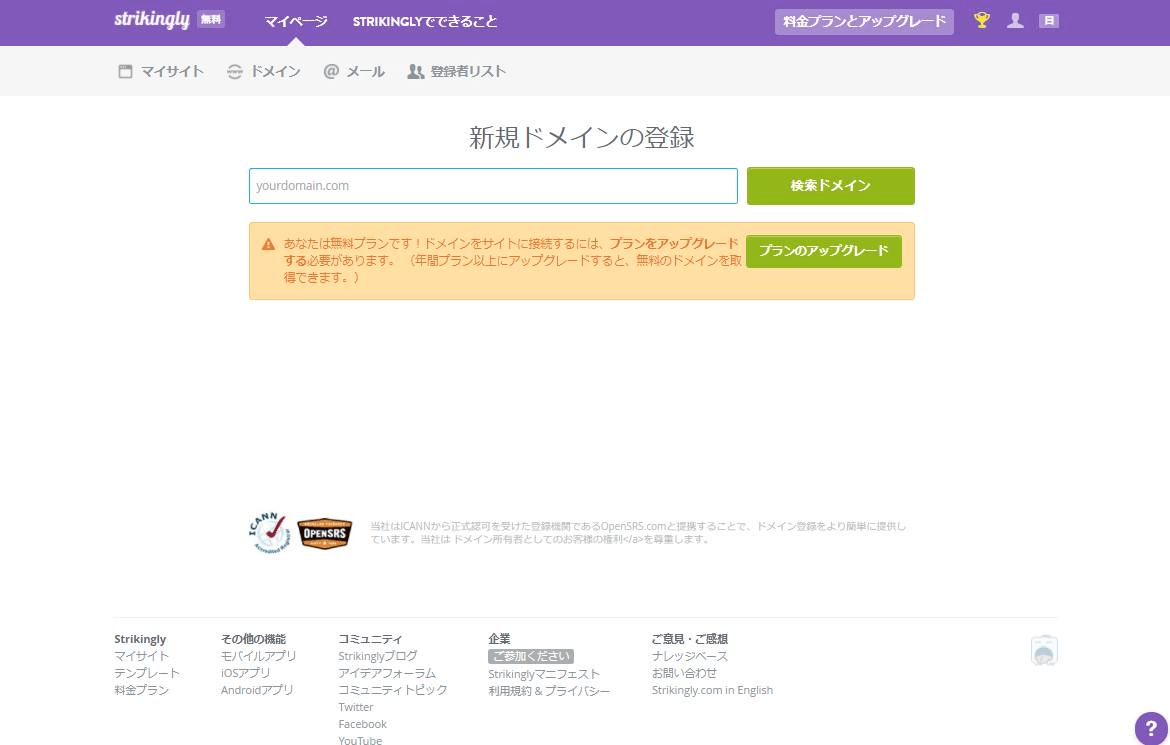Open the chat support bubble bottom right

coord(1044,650)
